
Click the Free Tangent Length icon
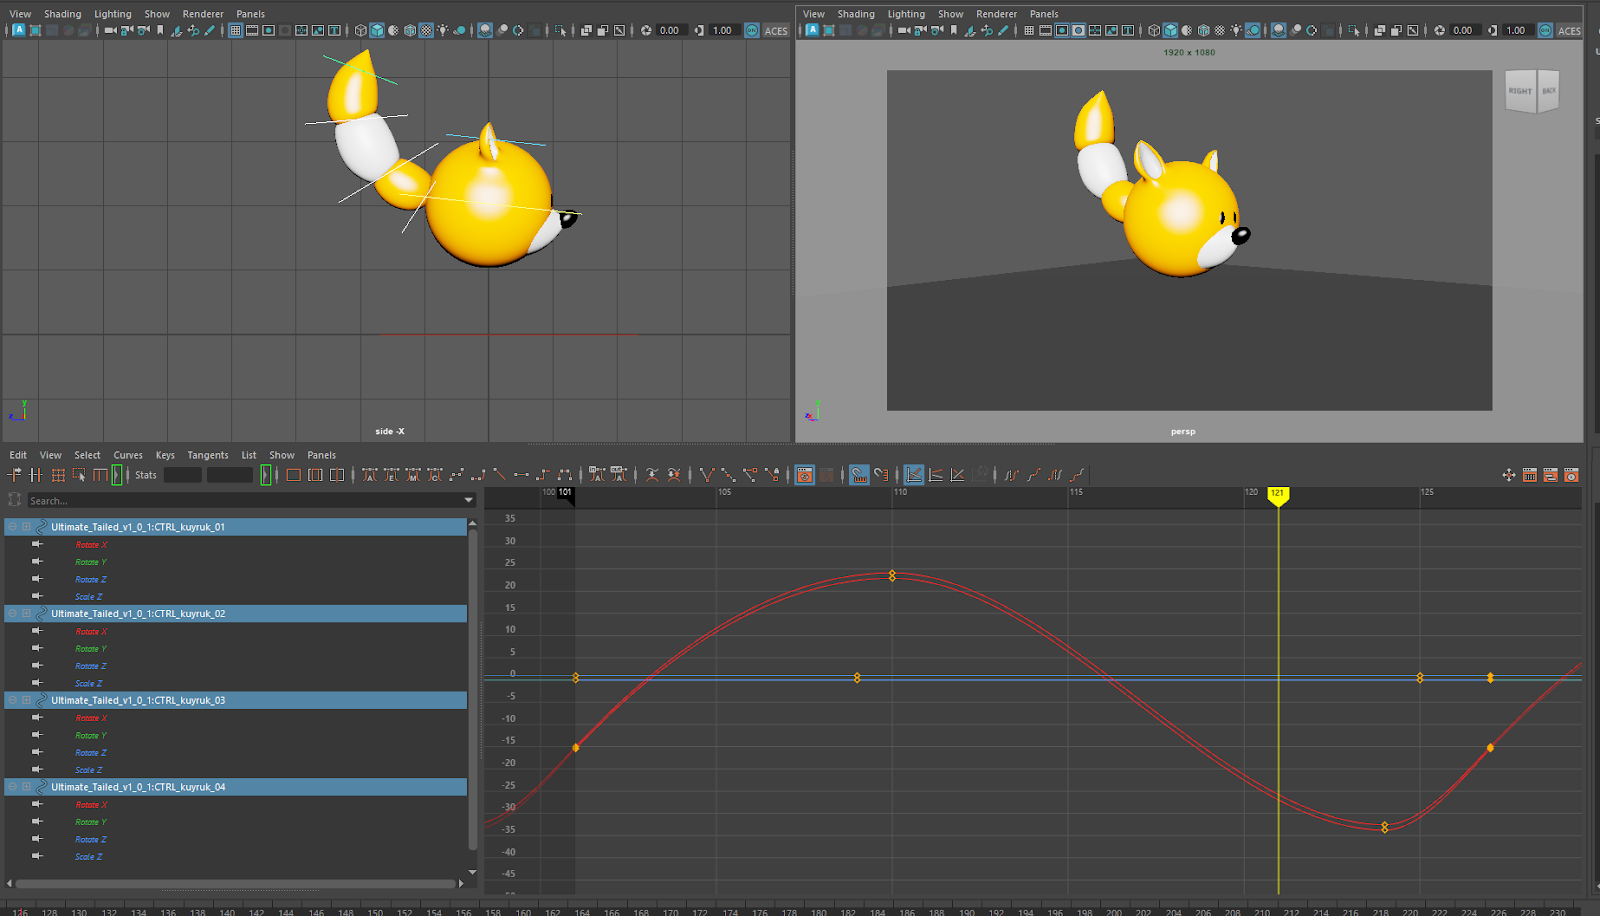click(750, 475)
